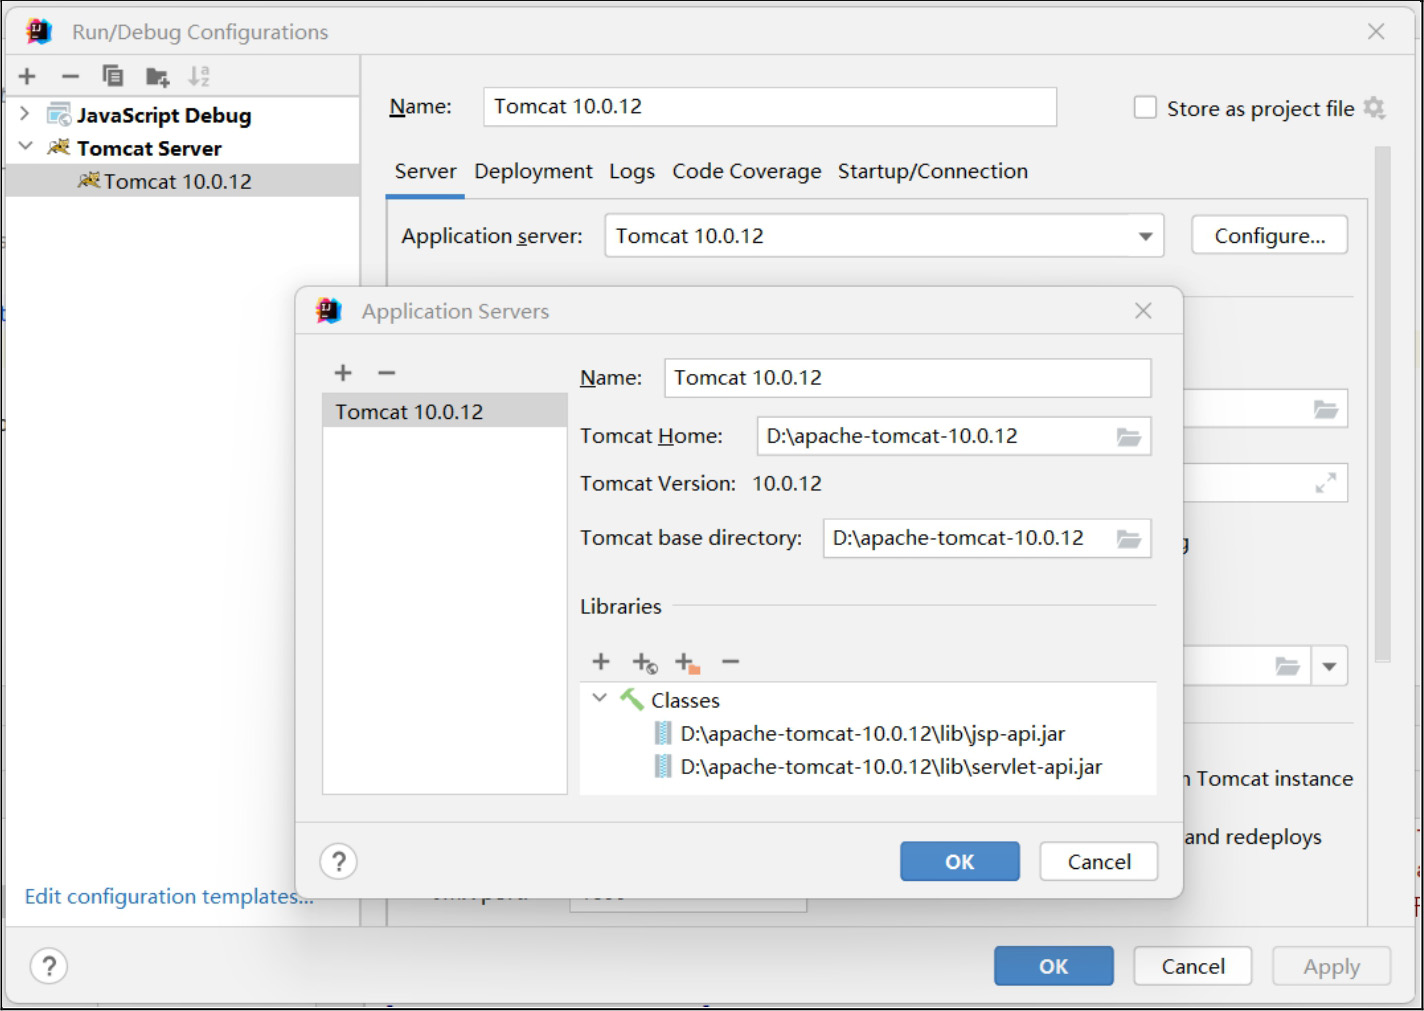Screen dimensions: 1424x1011
Task: Open the Application server dropdown
Action: click(x=1145, y=237)
